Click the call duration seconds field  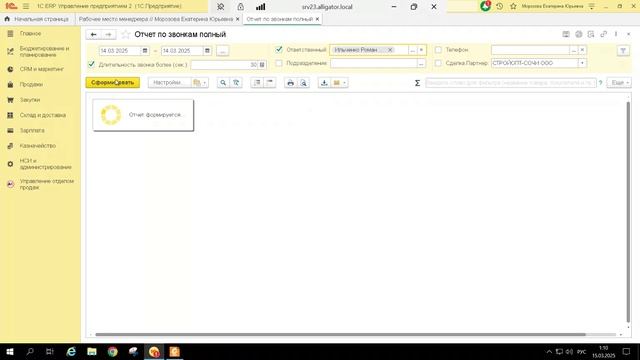(x=224, y=64)
